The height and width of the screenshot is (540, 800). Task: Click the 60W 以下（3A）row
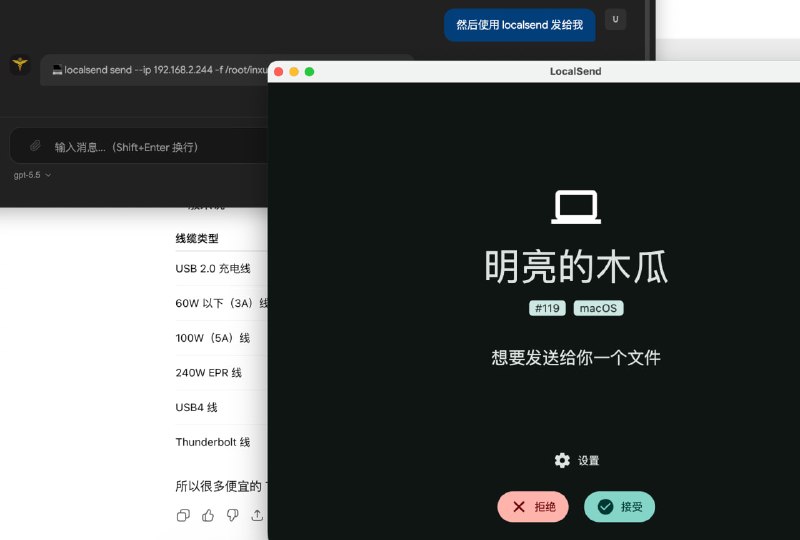click(x=221, y=303)
